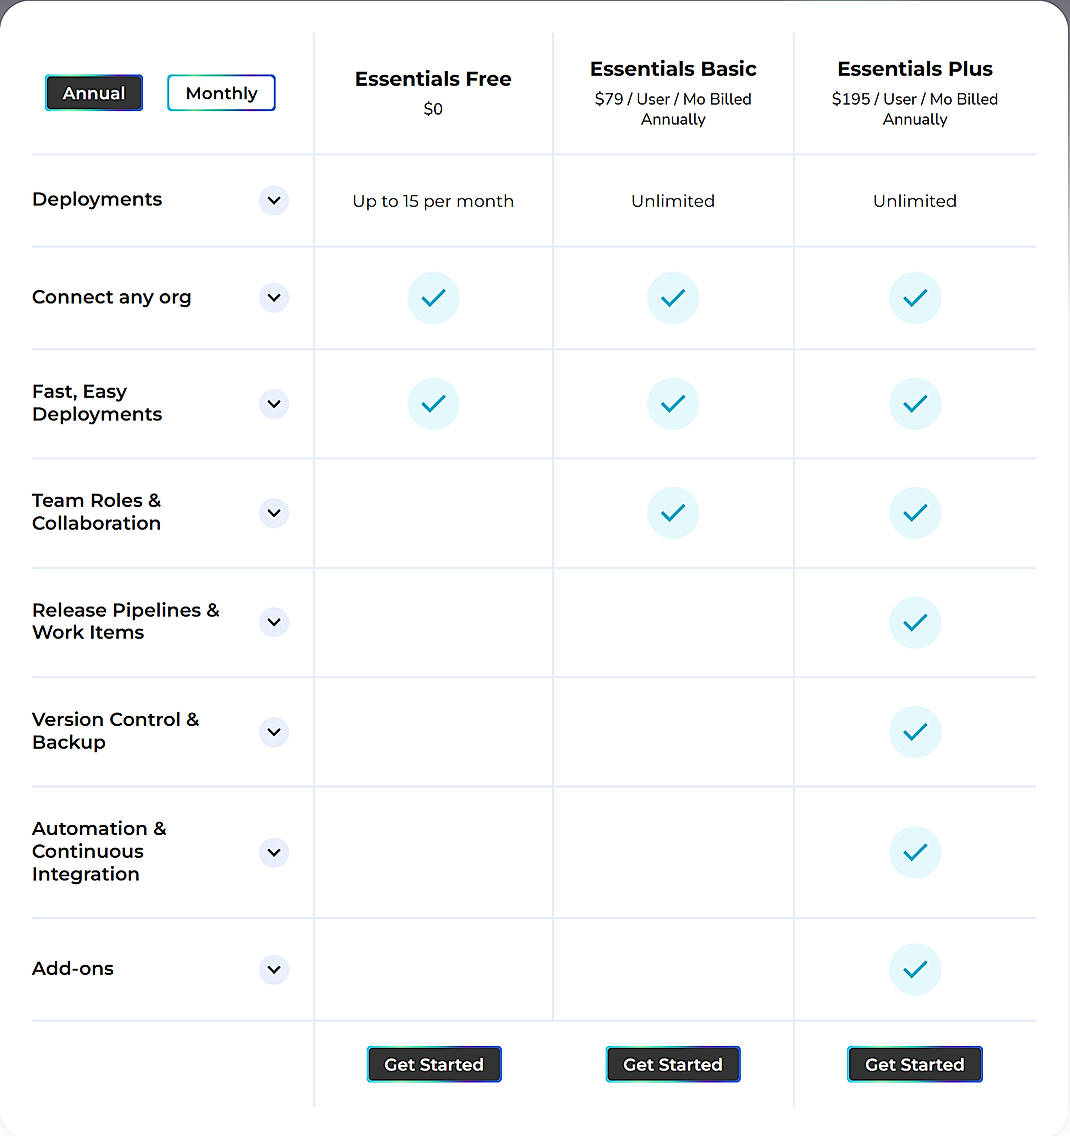The width and height of the screenshot is (1070, 1136).
Task: Click the Version Control checkmark under Essentials Plus
Action: point(915,731)
